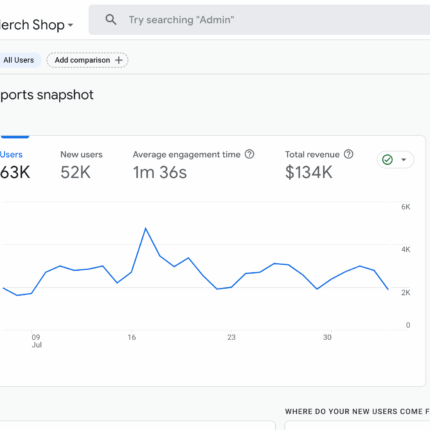Click the 30 date axis label
The width and height of the screenshot is (430, 430).
pyautogui.click(x=327, y=337)
